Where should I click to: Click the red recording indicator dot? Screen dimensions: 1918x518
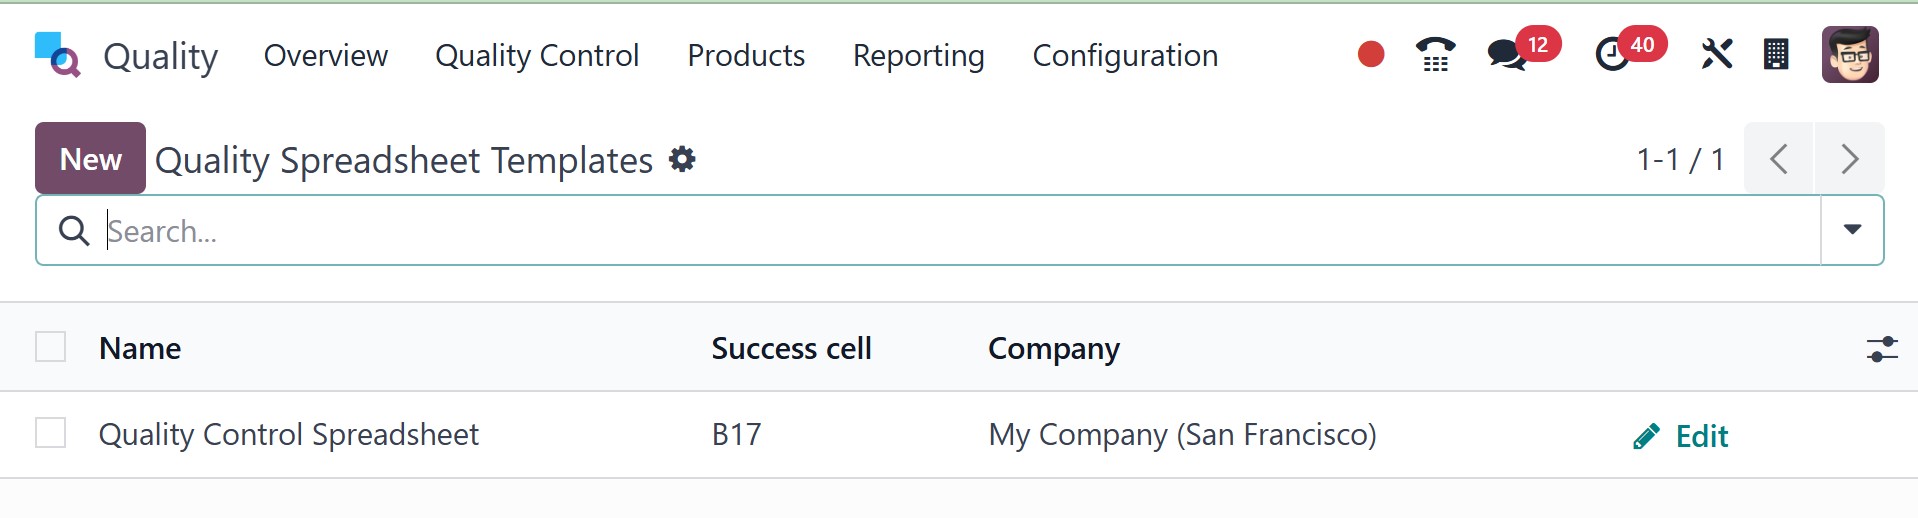pos(1371,55)
